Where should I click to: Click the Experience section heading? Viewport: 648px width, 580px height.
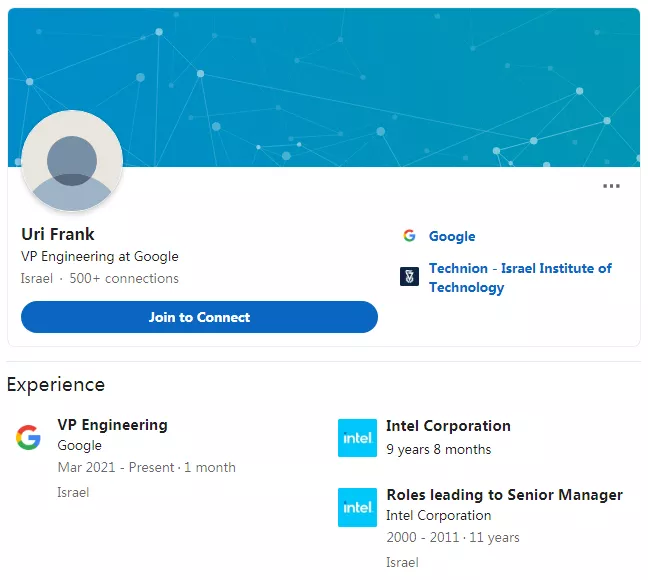pyautogui.click(x=56, y=385)
